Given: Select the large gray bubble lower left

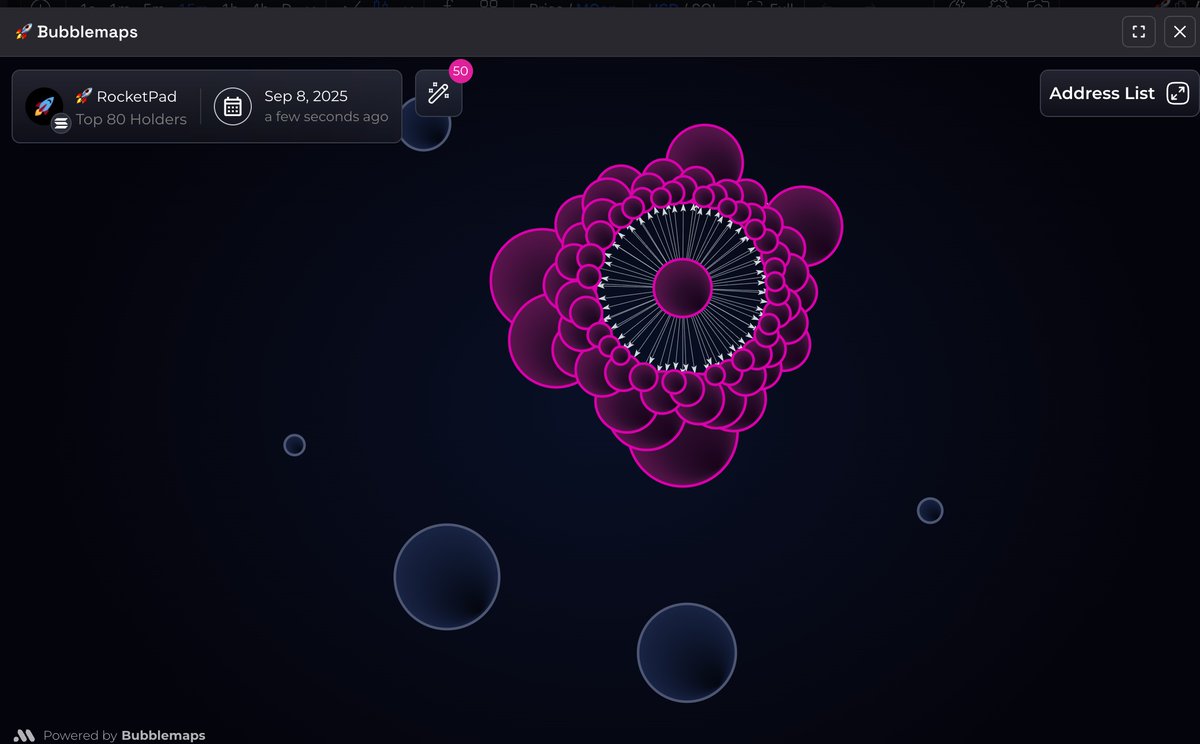Looking at the screenshot, I should point(447,577).
